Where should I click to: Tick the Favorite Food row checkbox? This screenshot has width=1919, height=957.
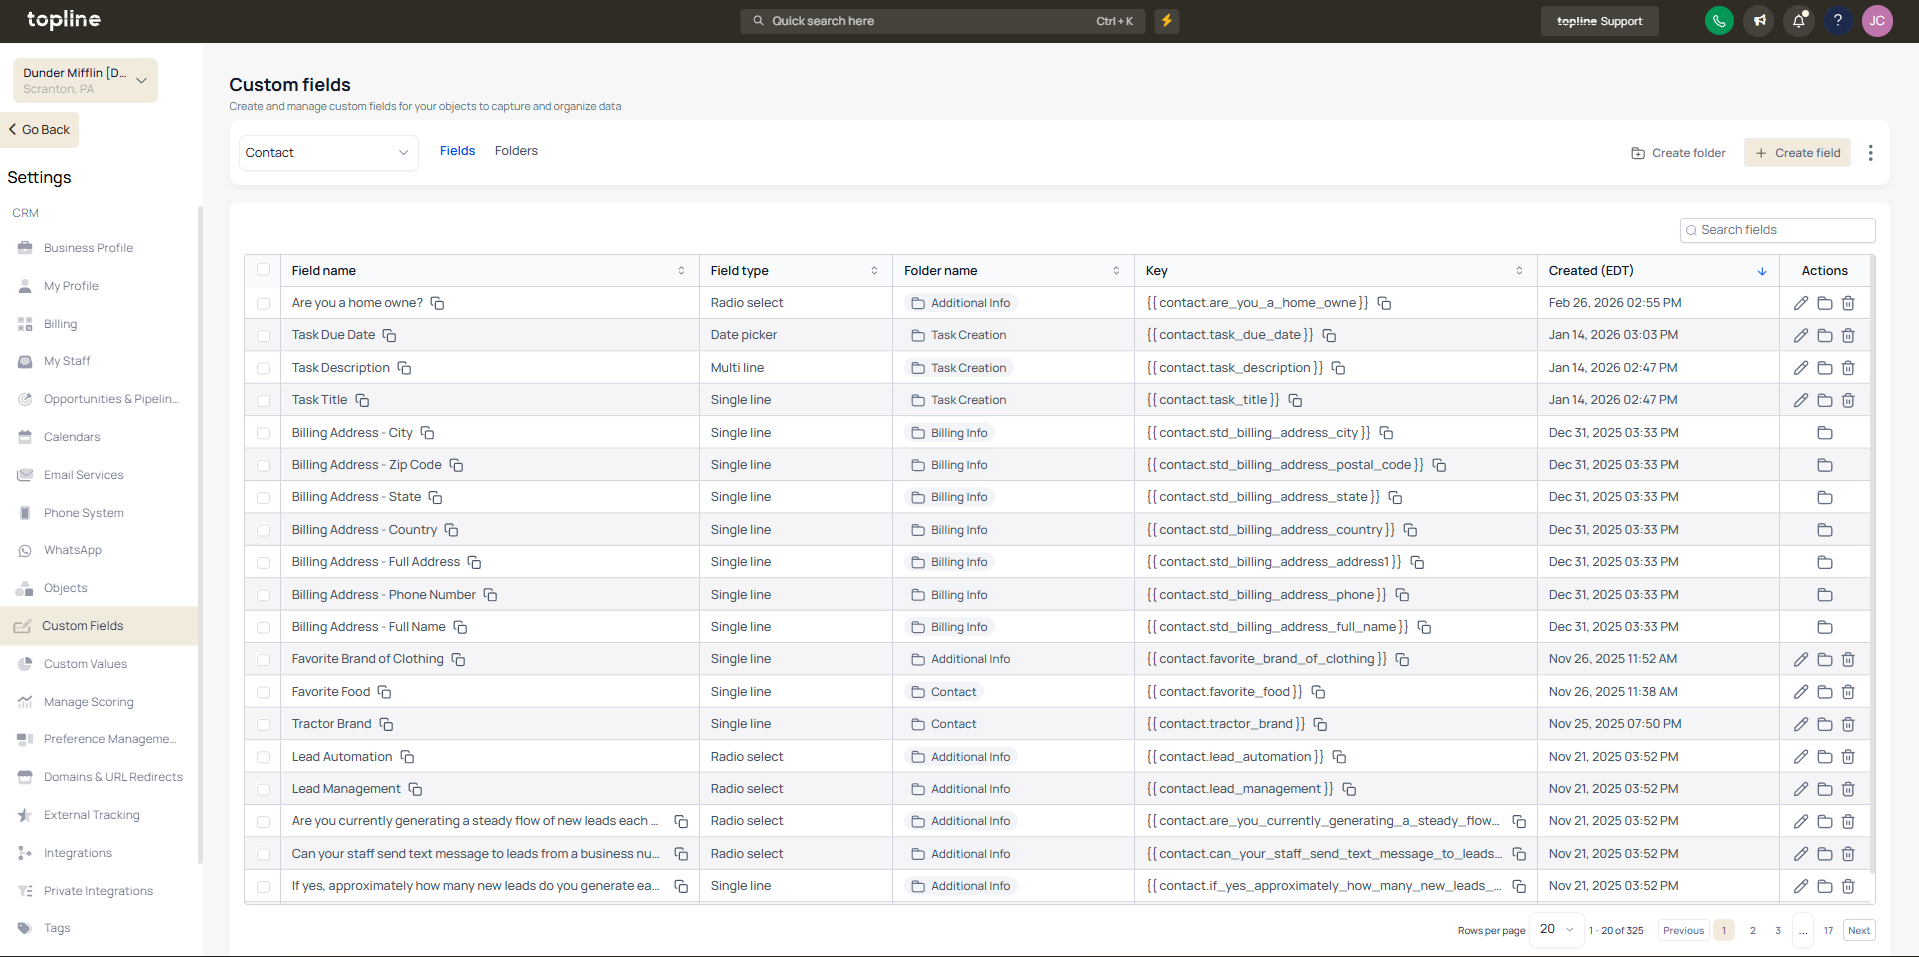pos(263,692)
